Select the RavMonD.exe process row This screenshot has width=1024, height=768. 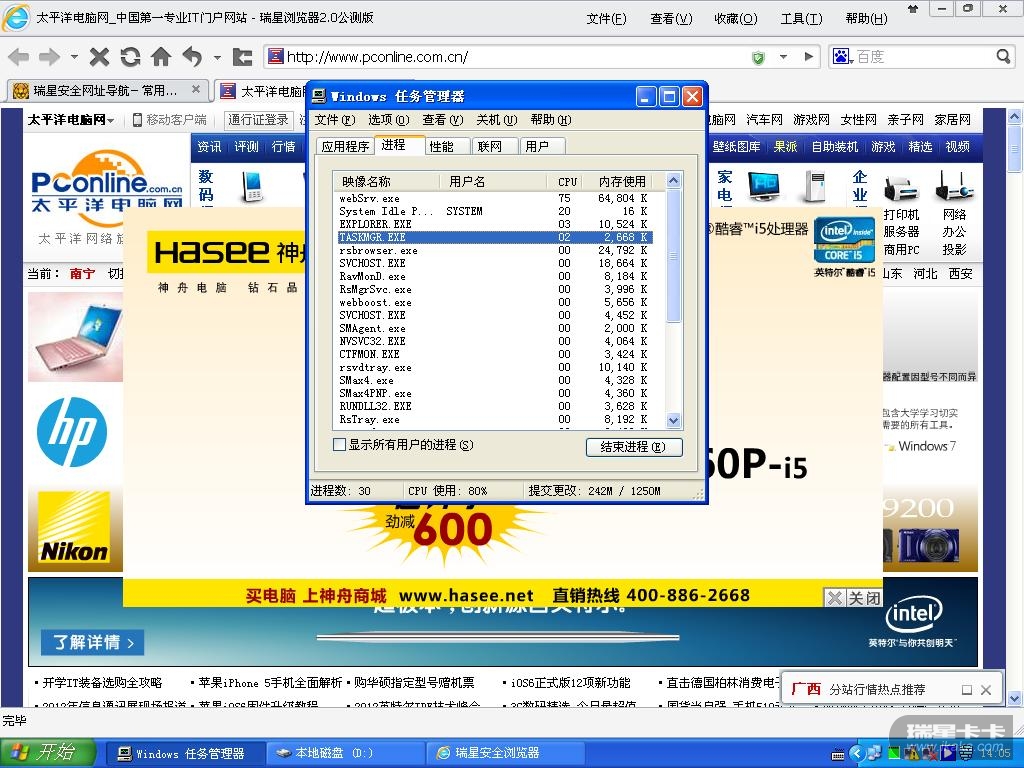494,276
